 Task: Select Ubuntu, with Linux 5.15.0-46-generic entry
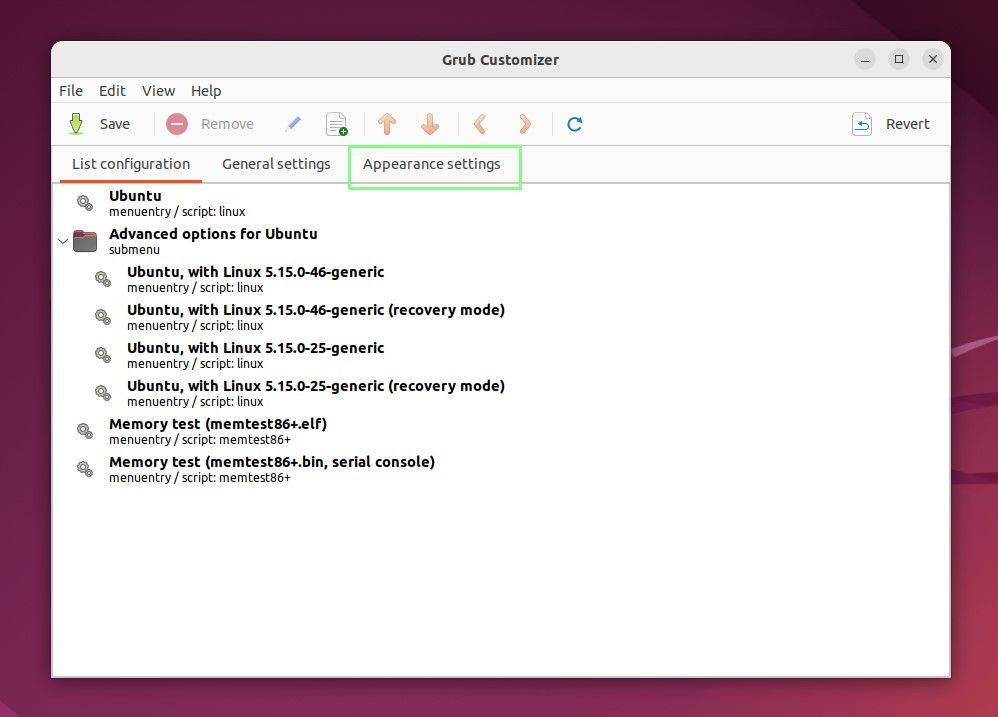pos(255,271)
